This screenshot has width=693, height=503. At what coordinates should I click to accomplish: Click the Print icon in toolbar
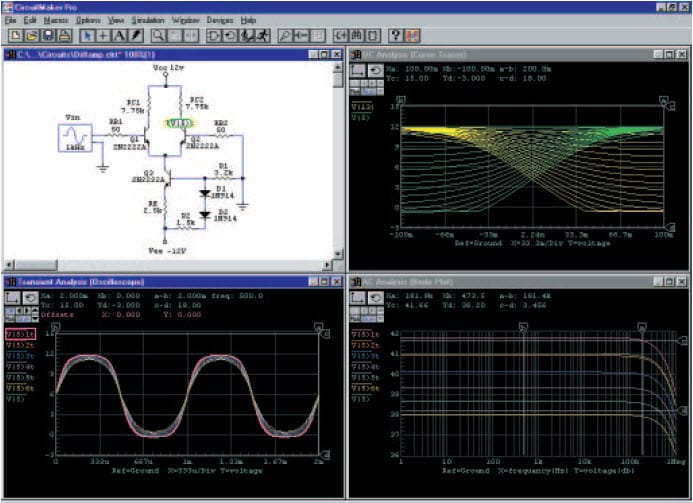pyautogui.click(x=62, y=35)
